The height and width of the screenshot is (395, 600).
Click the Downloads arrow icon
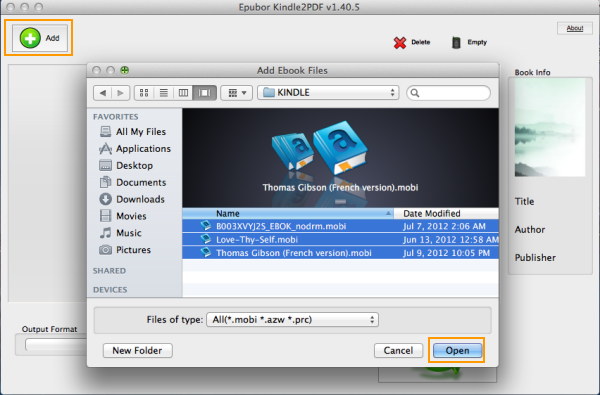105,199
